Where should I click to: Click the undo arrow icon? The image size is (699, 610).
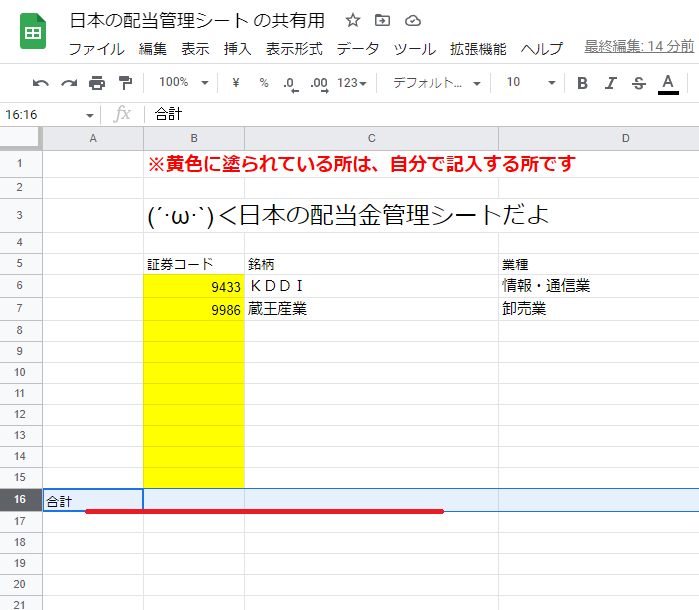(41, 83)
